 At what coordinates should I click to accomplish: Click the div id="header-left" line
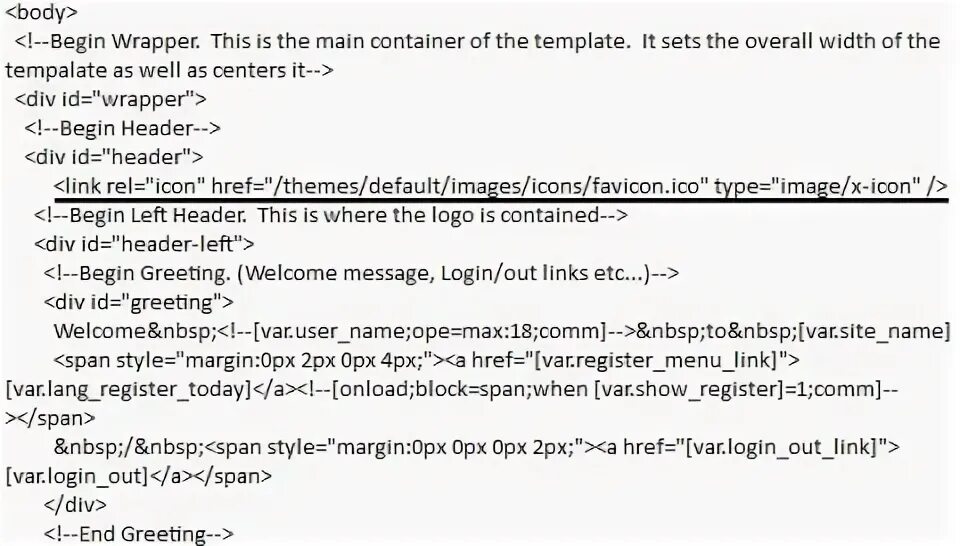pos(144,244)
